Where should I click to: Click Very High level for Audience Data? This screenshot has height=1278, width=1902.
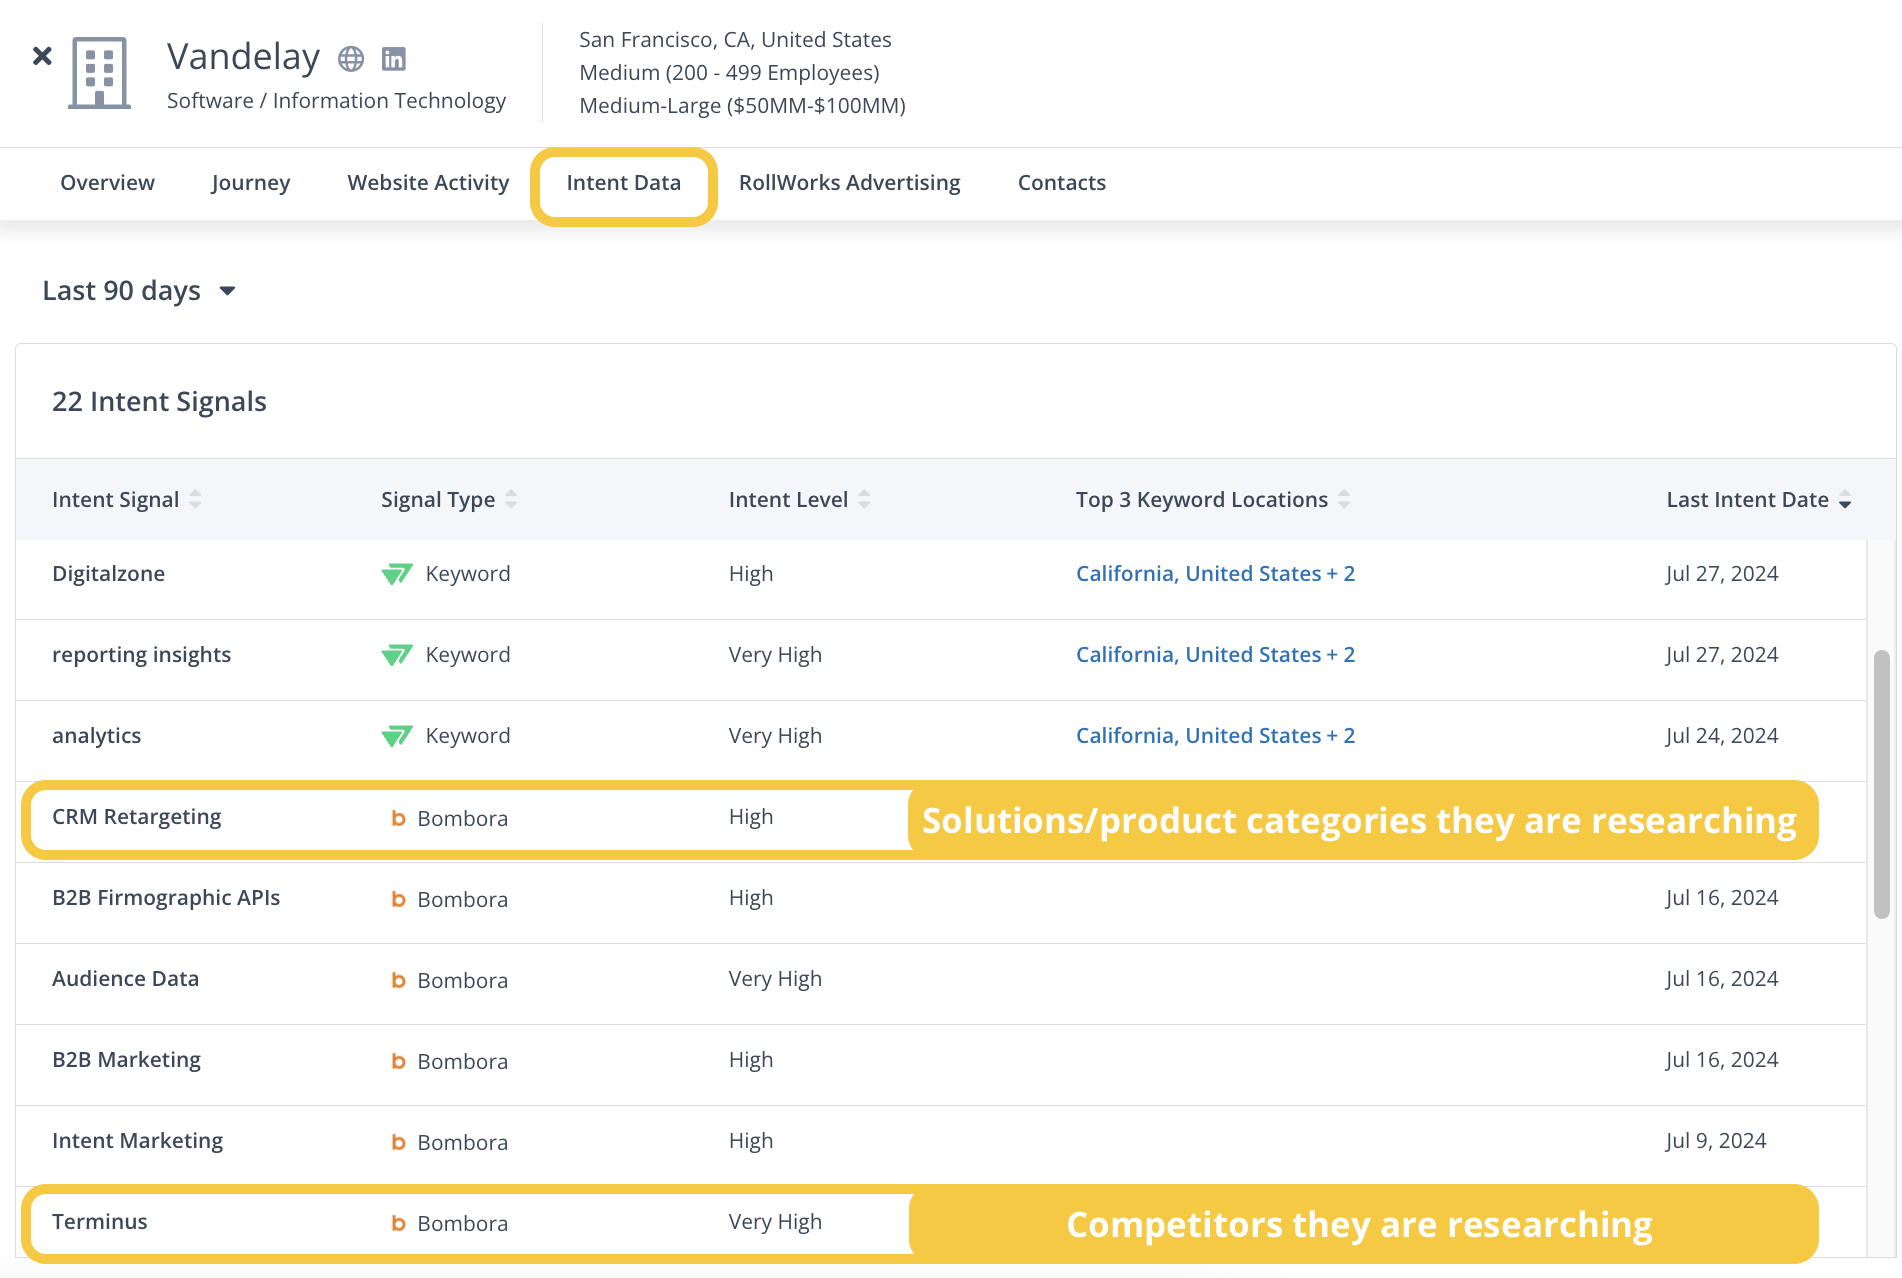pos(775,979)
